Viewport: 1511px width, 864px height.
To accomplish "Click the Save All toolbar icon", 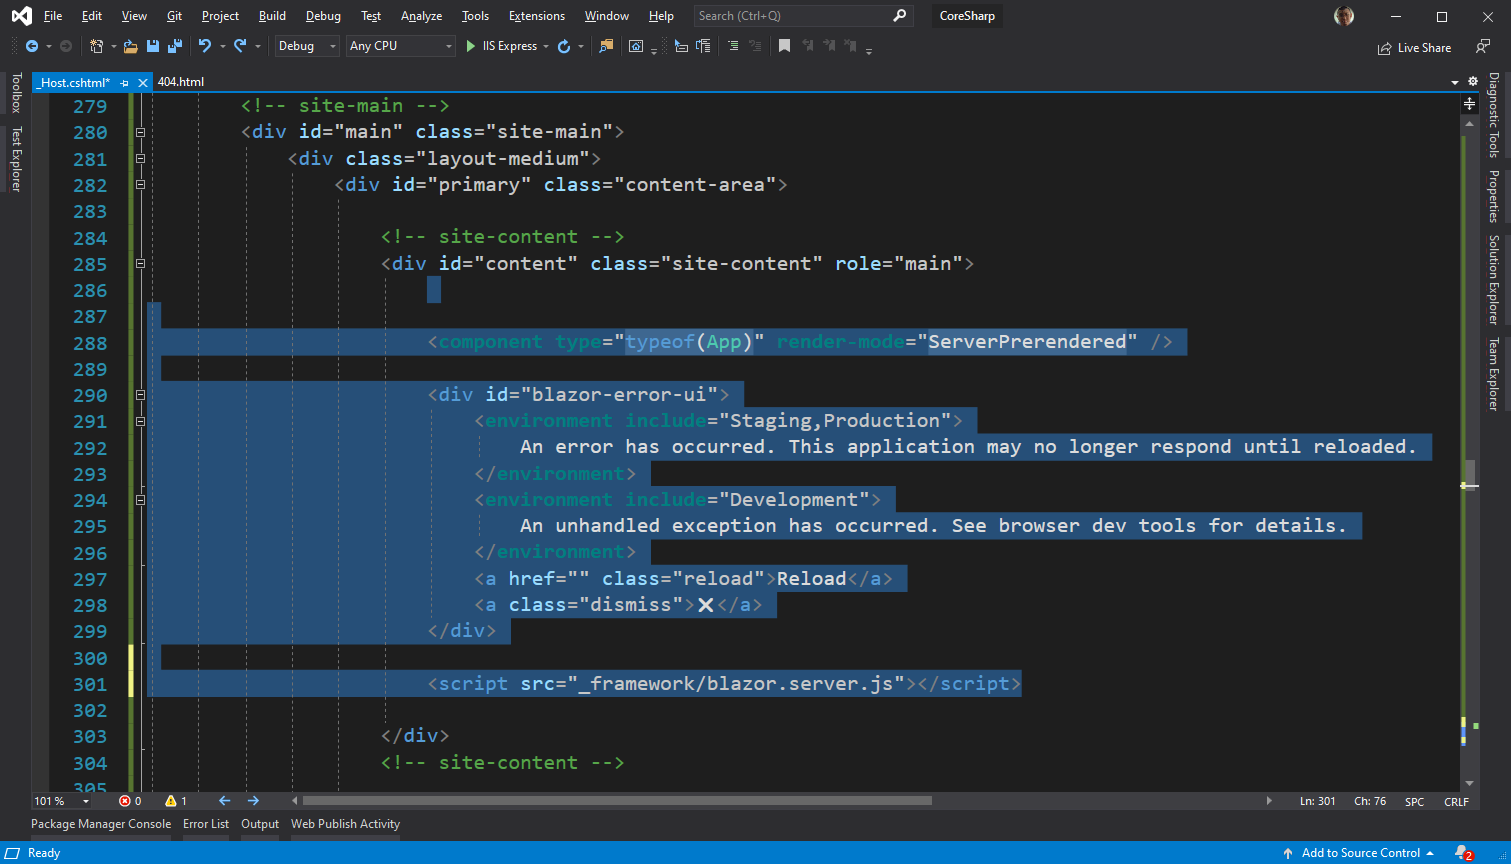I will click(x=174, y=46).
